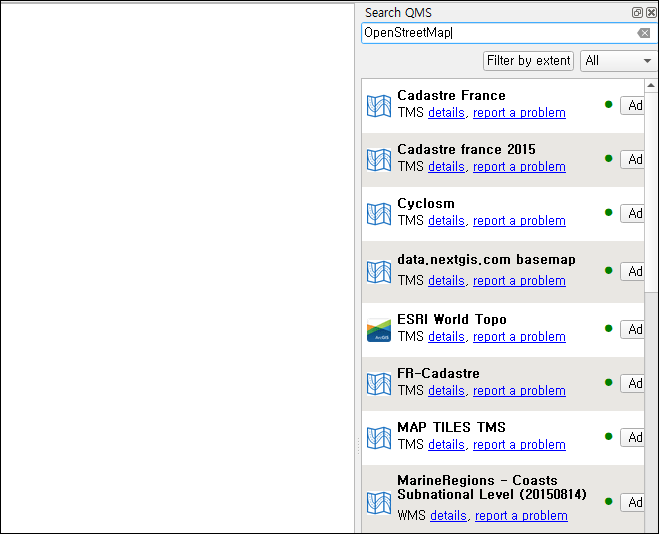
Task: Select the data.nextgis.com basemap title
Action: pyautogui.click(x=487, y=260)
